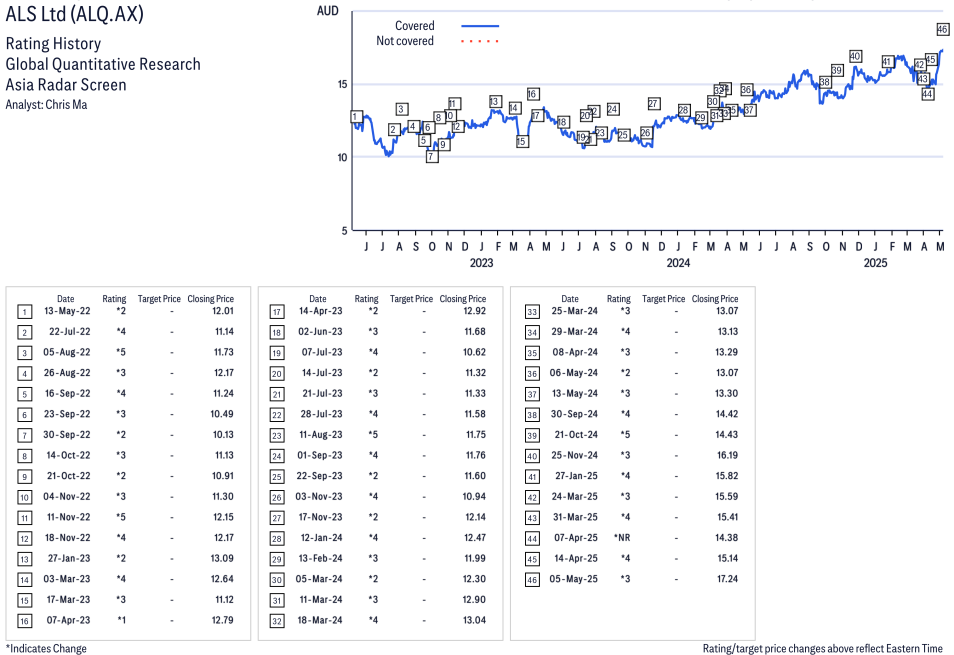Select the 2025 year label on the axis

(x=876, y=263)
